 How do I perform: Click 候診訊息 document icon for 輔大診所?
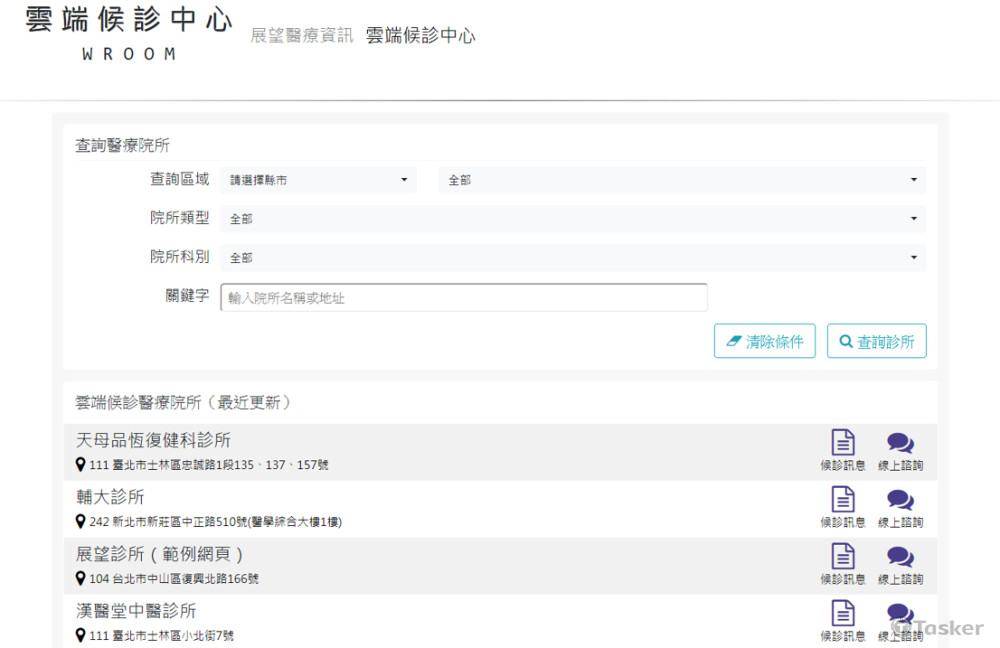click(x=843, y=500)
